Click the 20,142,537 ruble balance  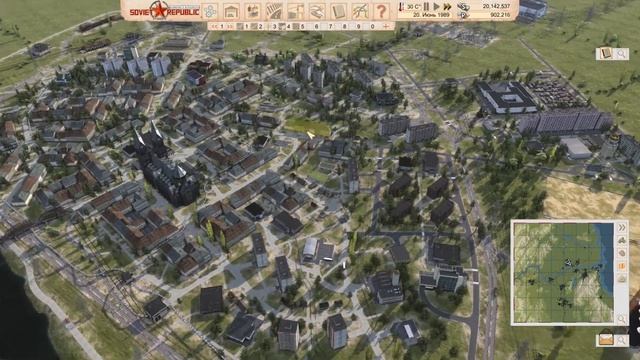tap(496, 6)
